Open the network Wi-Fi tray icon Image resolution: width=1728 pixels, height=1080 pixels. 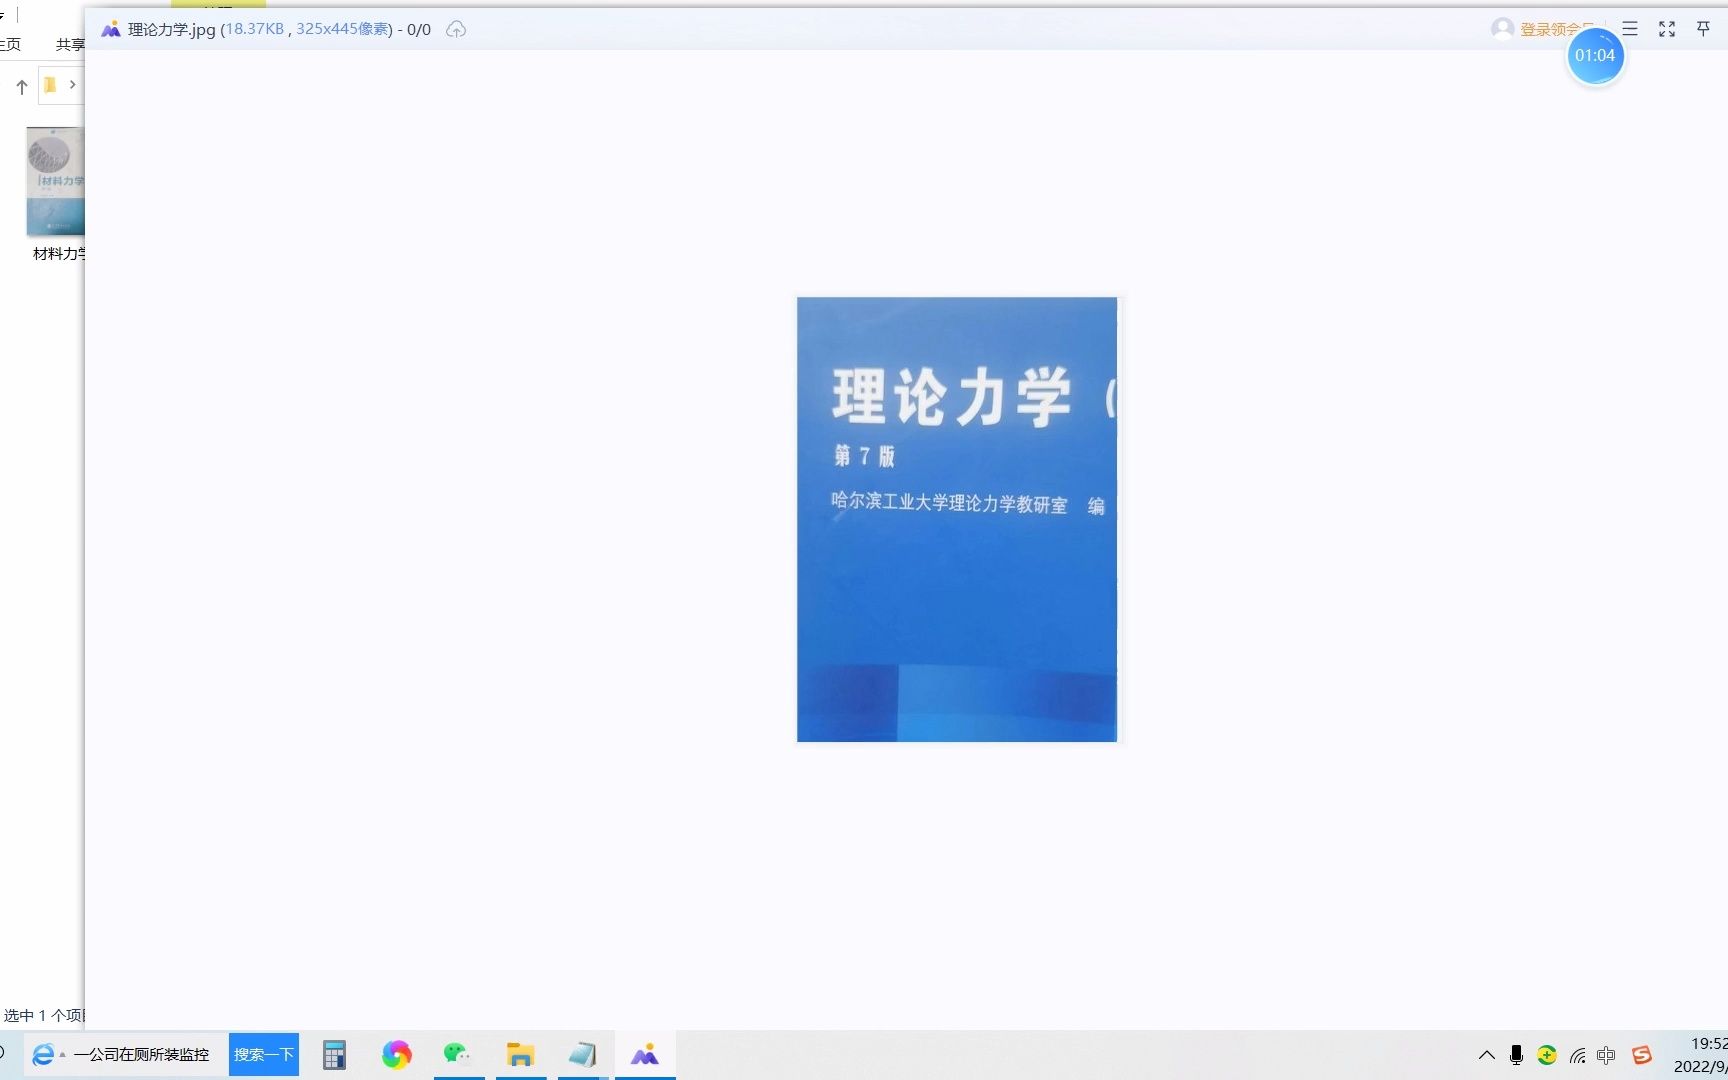click(1577, 1055)
